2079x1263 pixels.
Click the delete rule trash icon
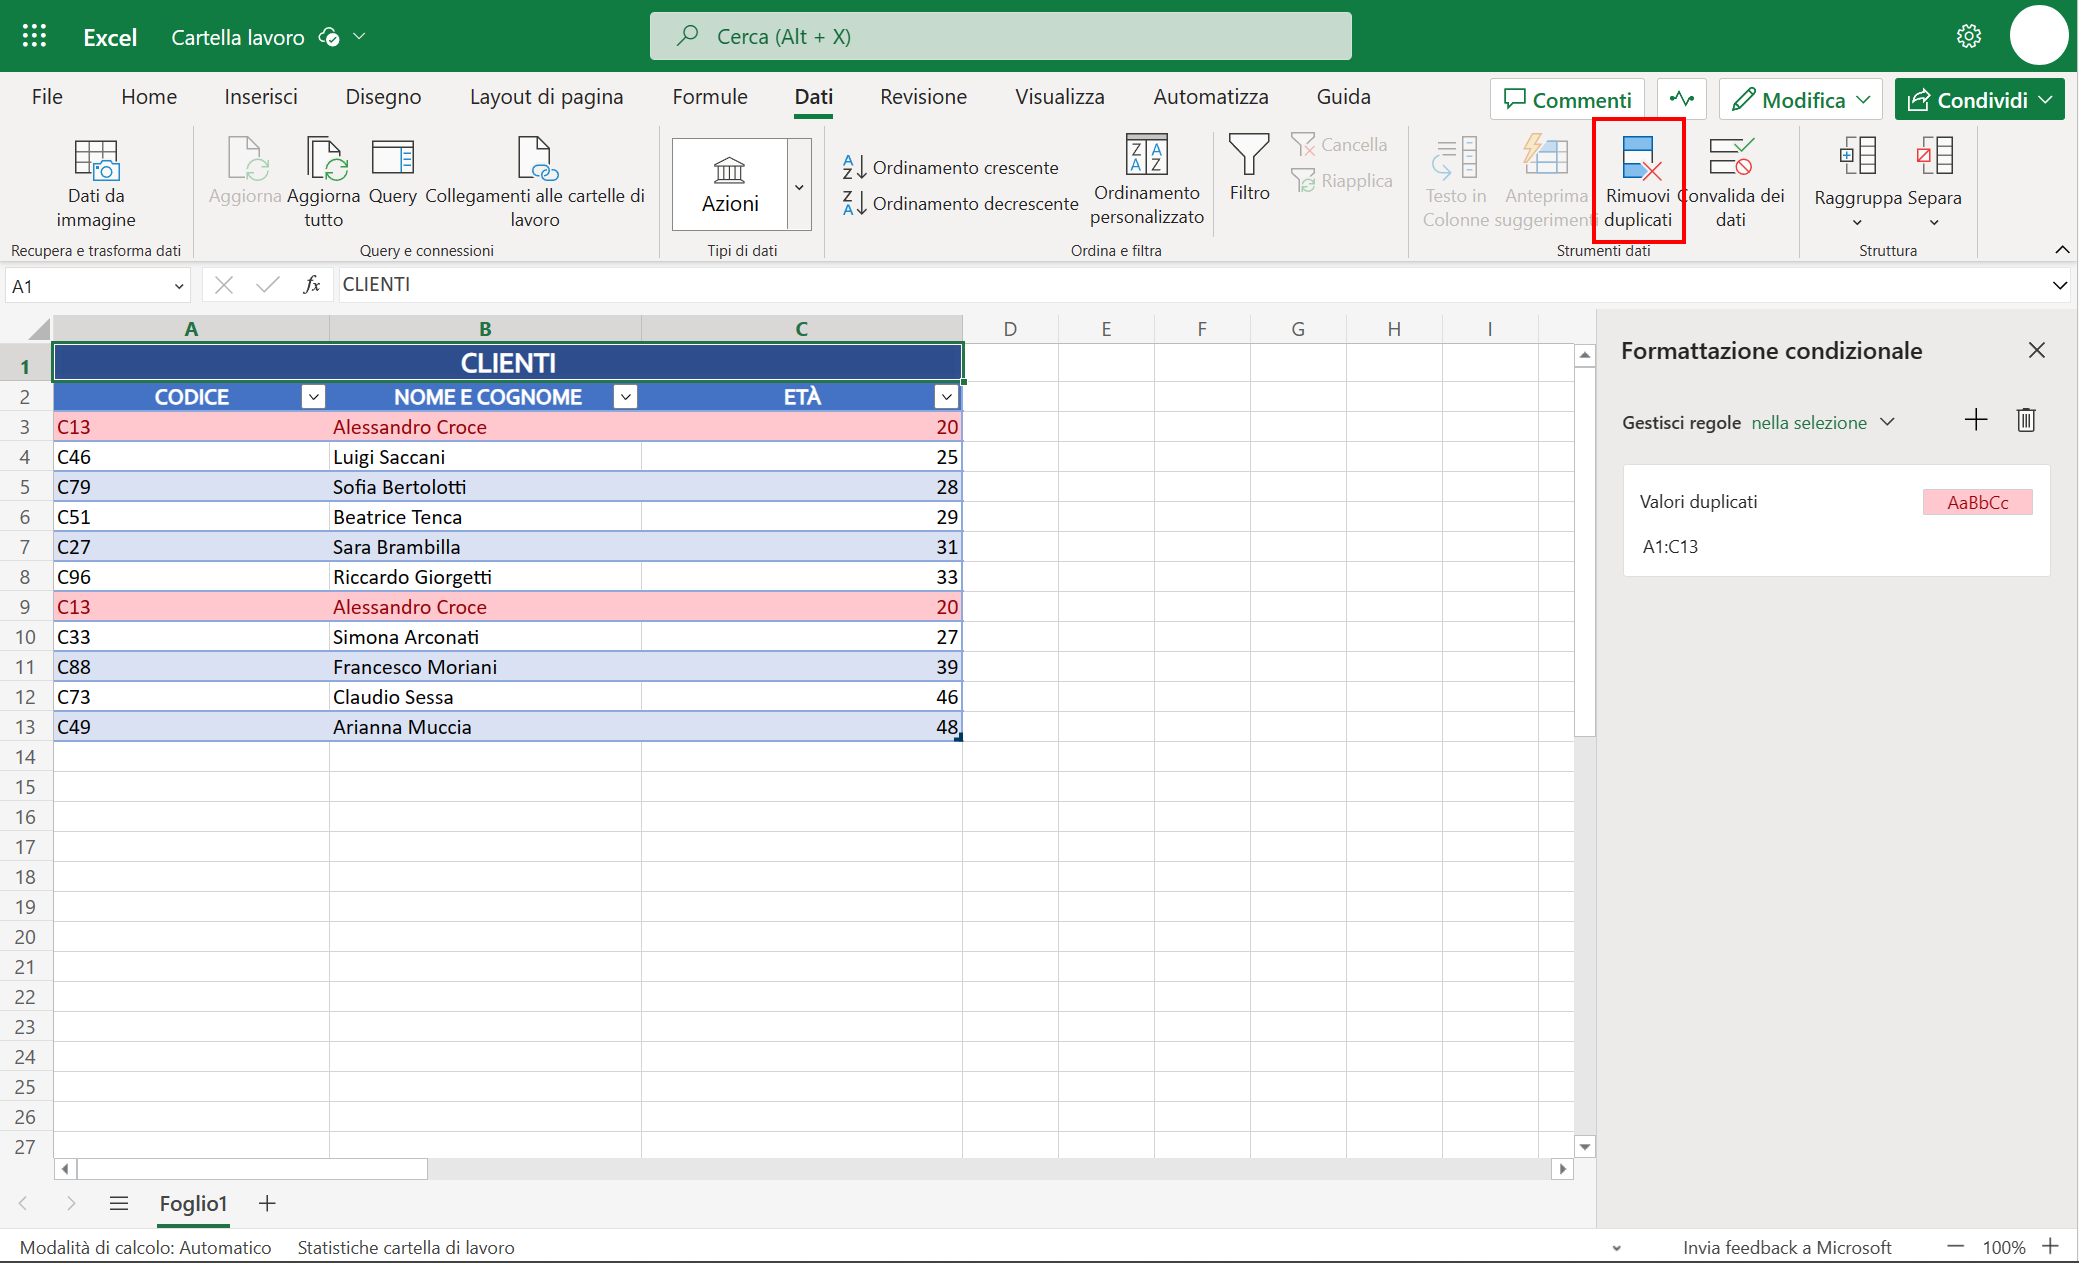[2026, 420]
